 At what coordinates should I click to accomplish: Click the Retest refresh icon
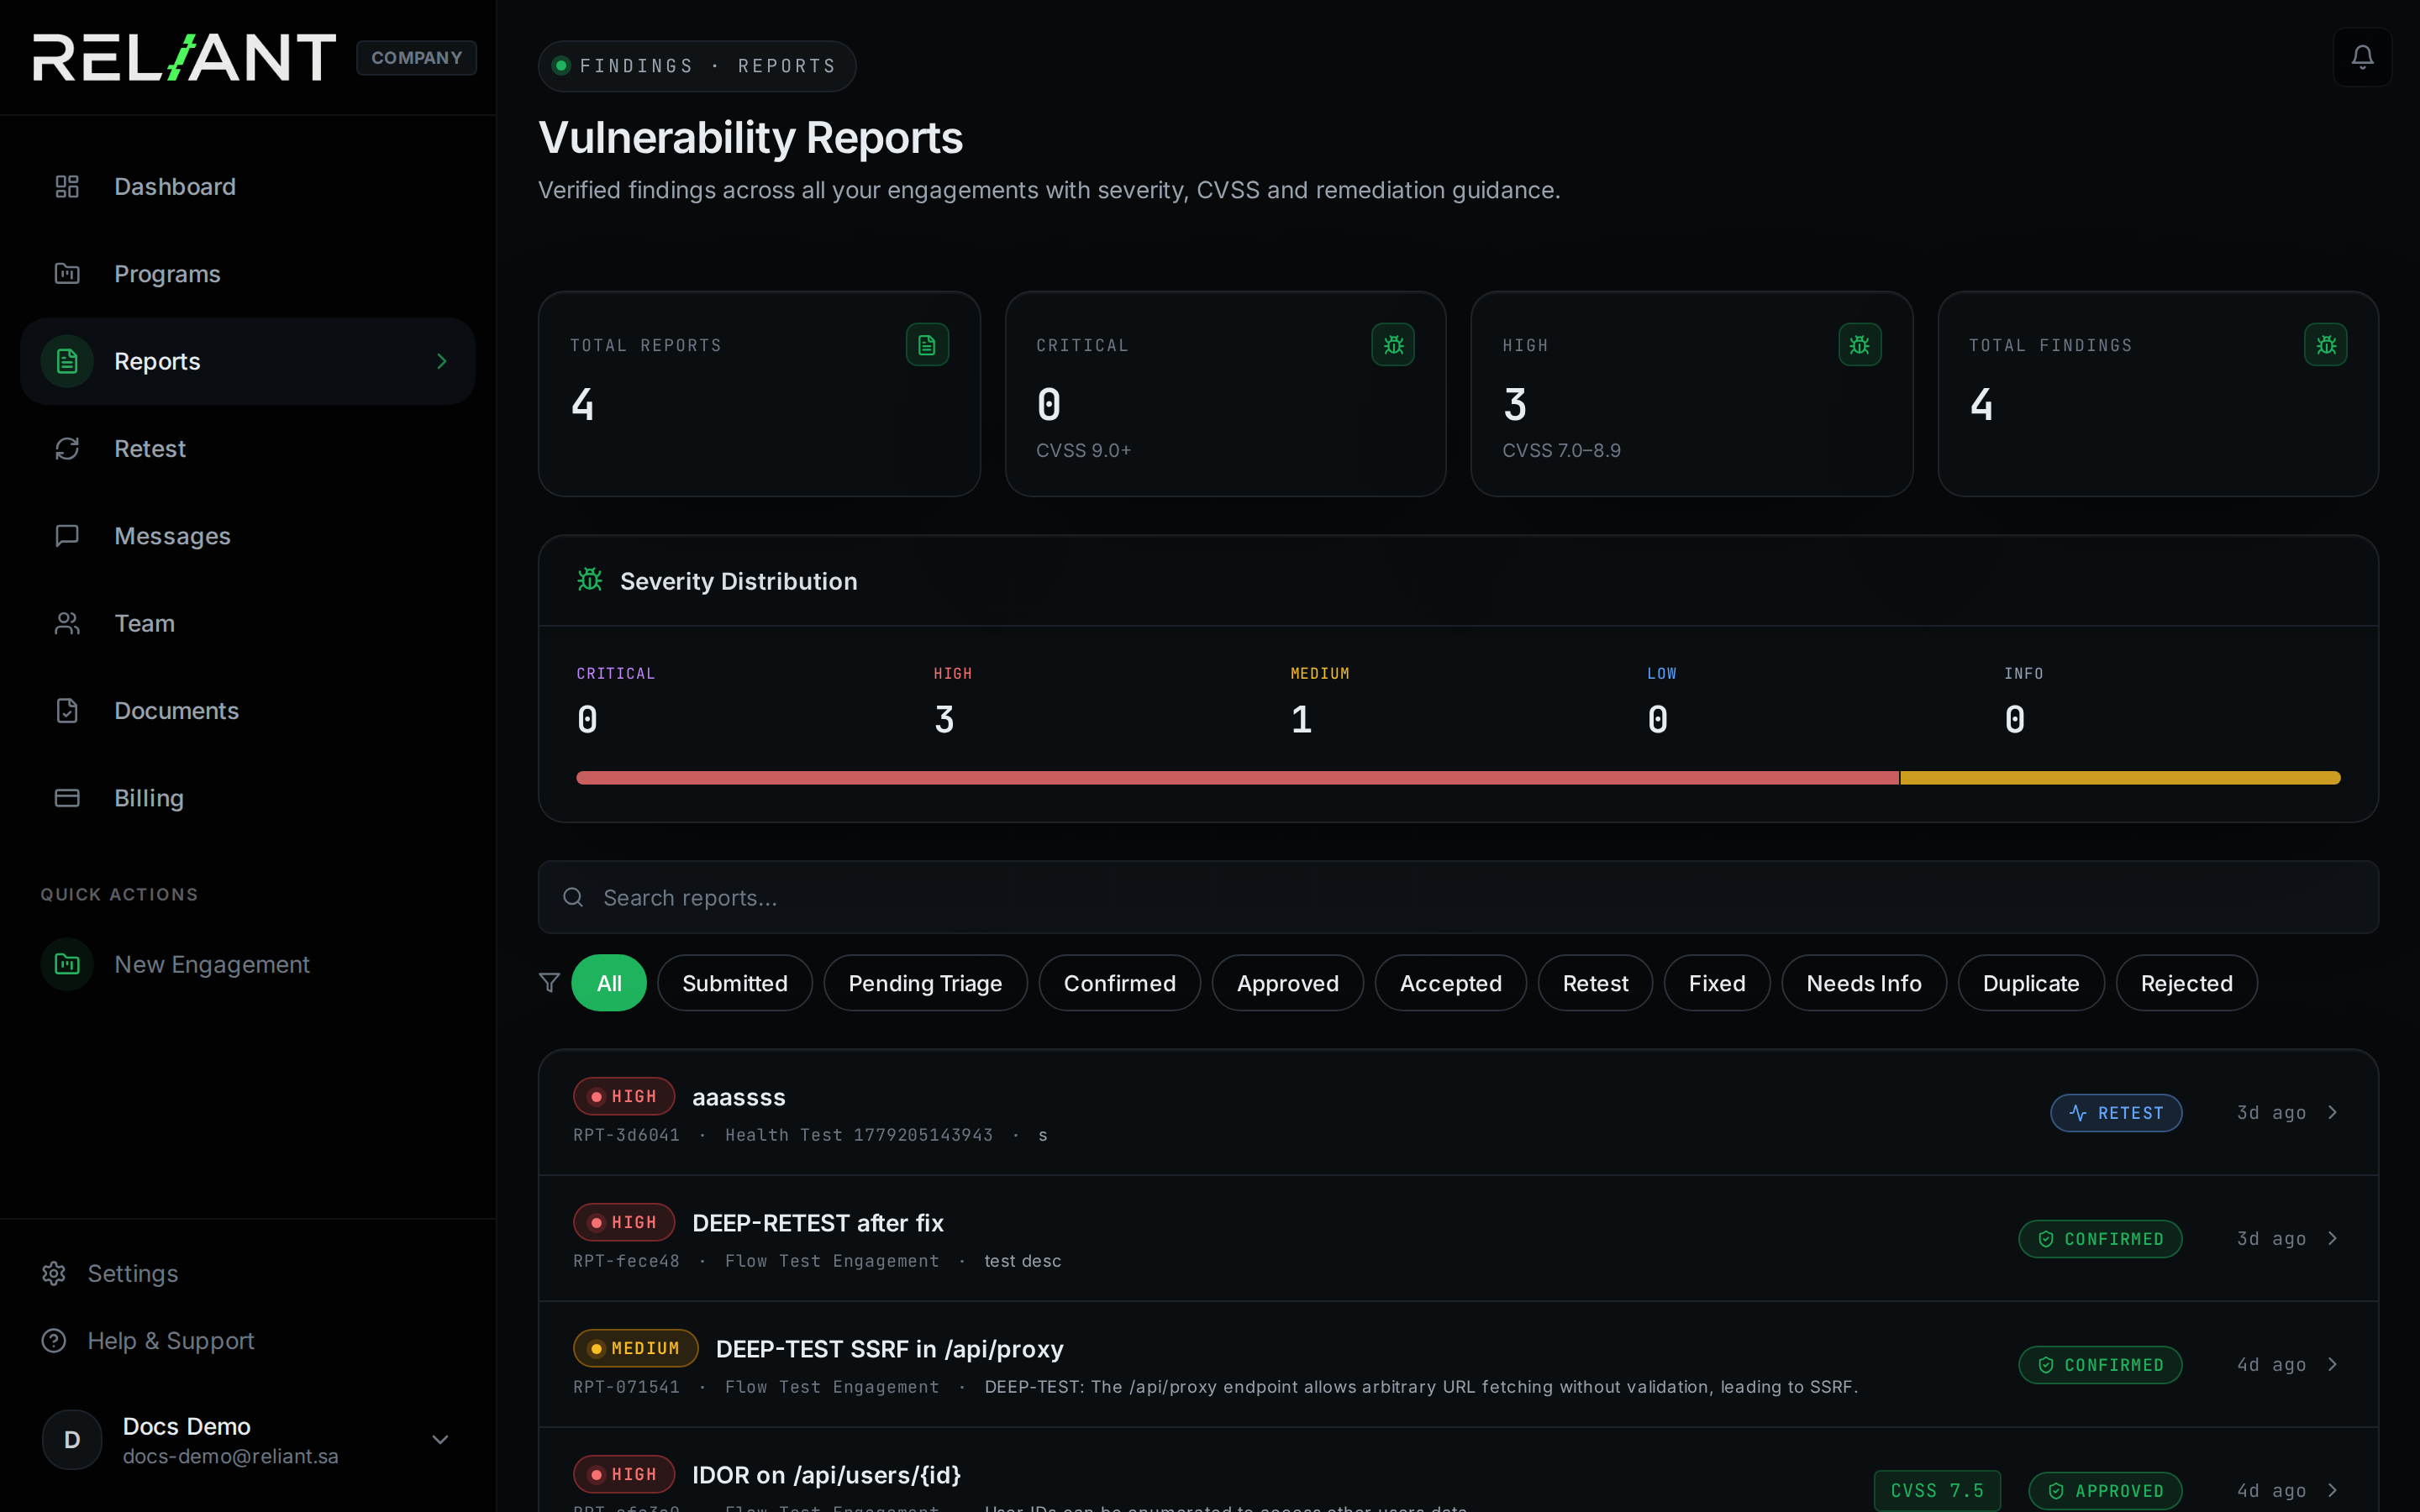tap(67, 449)
